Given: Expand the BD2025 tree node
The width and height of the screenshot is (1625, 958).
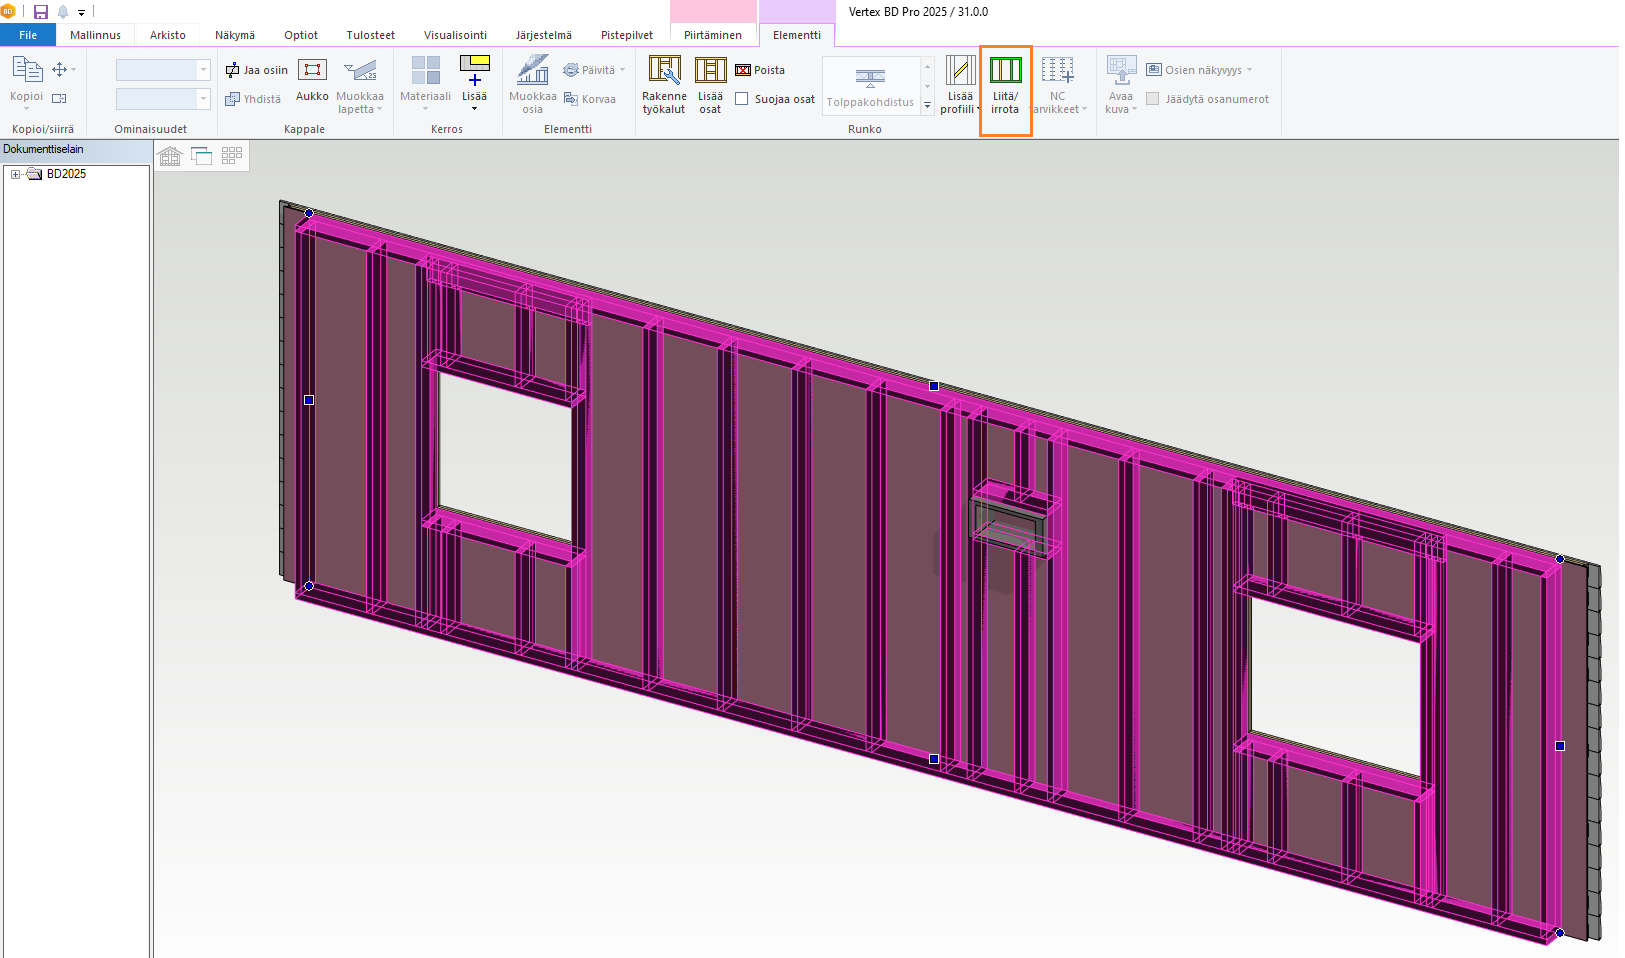Looking at the screenshot, I should [15, 174].
